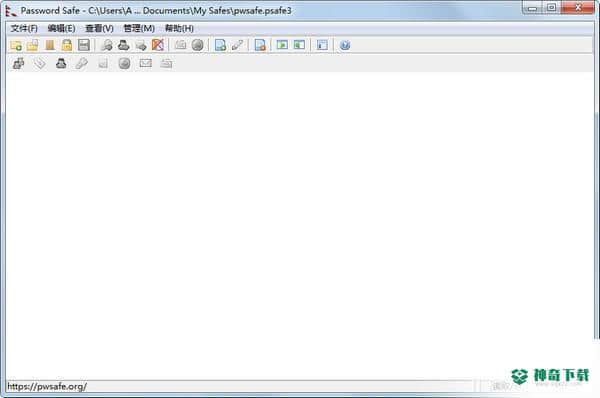Open the 查看(V) menu
Image resolution: width=600 pixels, height=398 pixels.
(x=99, y=28)
